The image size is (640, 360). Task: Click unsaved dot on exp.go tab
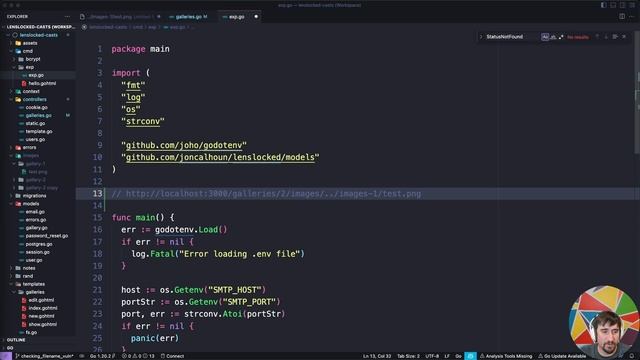coord(256,17)
